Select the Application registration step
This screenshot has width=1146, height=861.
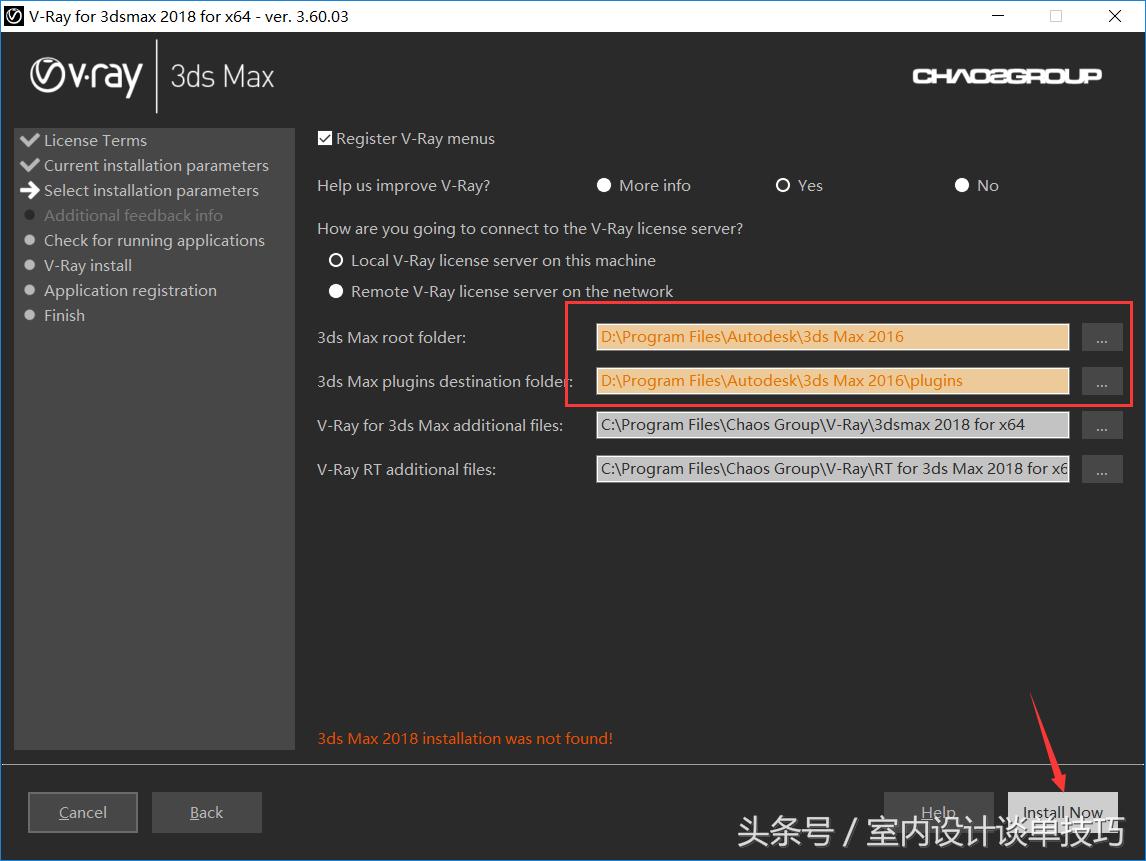tap(130, 291)
